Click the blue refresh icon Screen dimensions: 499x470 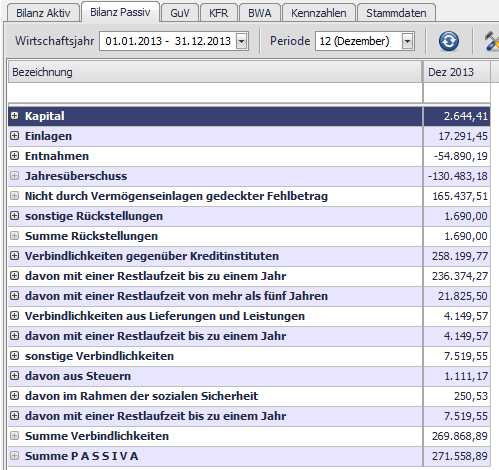[449, 41]
